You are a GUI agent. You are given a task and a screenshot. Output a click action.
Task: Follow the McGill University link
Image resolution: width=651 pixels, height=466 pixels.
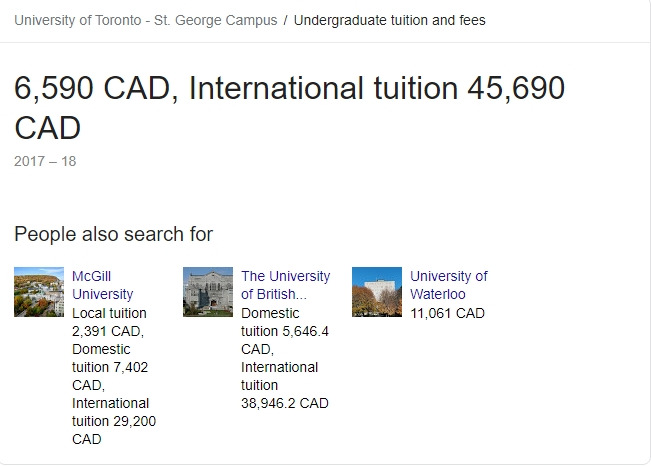(x=102, y=285)
